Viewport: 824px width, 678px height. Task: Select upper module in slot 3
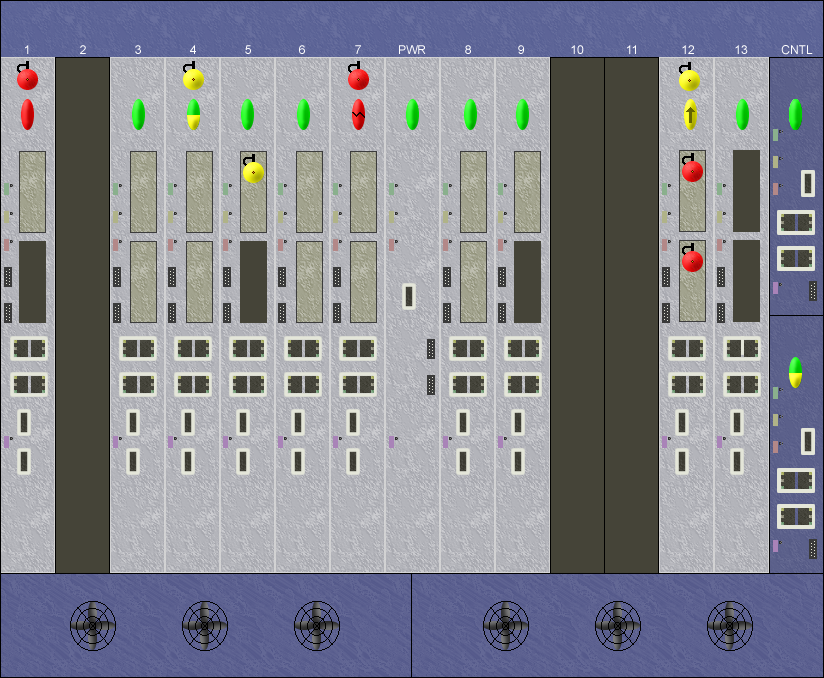(x=143, y=192)
